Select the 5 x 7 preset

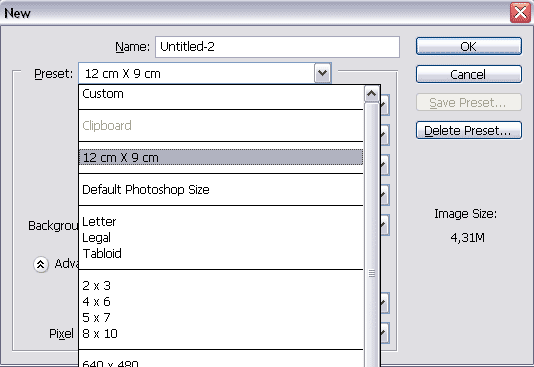coord(221,318)
